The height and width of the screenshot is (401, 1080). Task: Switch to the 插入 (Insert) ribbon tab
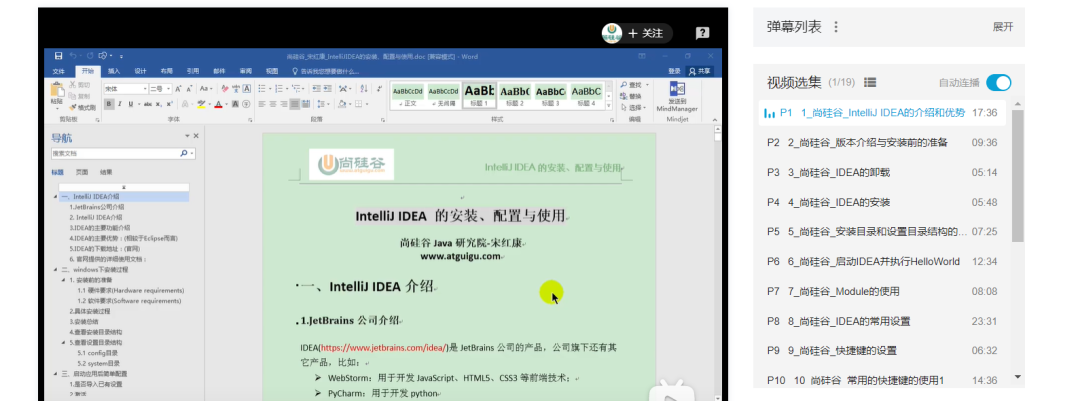click(x=114, y=71)
